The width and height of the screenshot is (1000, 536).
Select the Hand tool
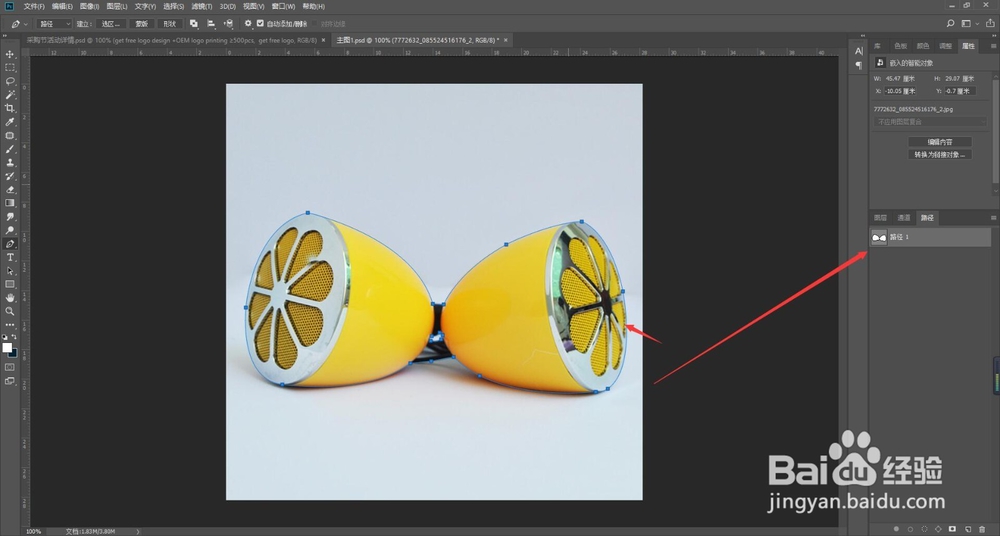10,298
